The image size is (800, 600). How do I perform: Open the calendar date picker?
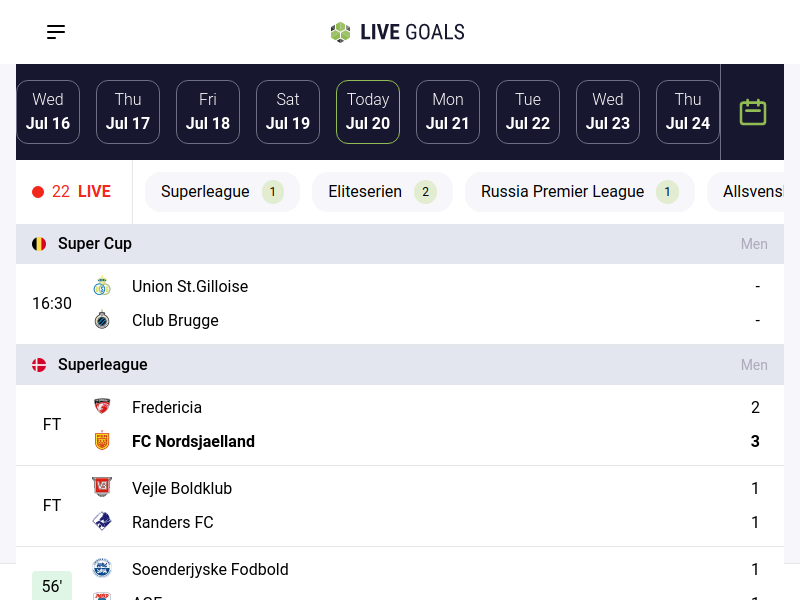(752, 112)
